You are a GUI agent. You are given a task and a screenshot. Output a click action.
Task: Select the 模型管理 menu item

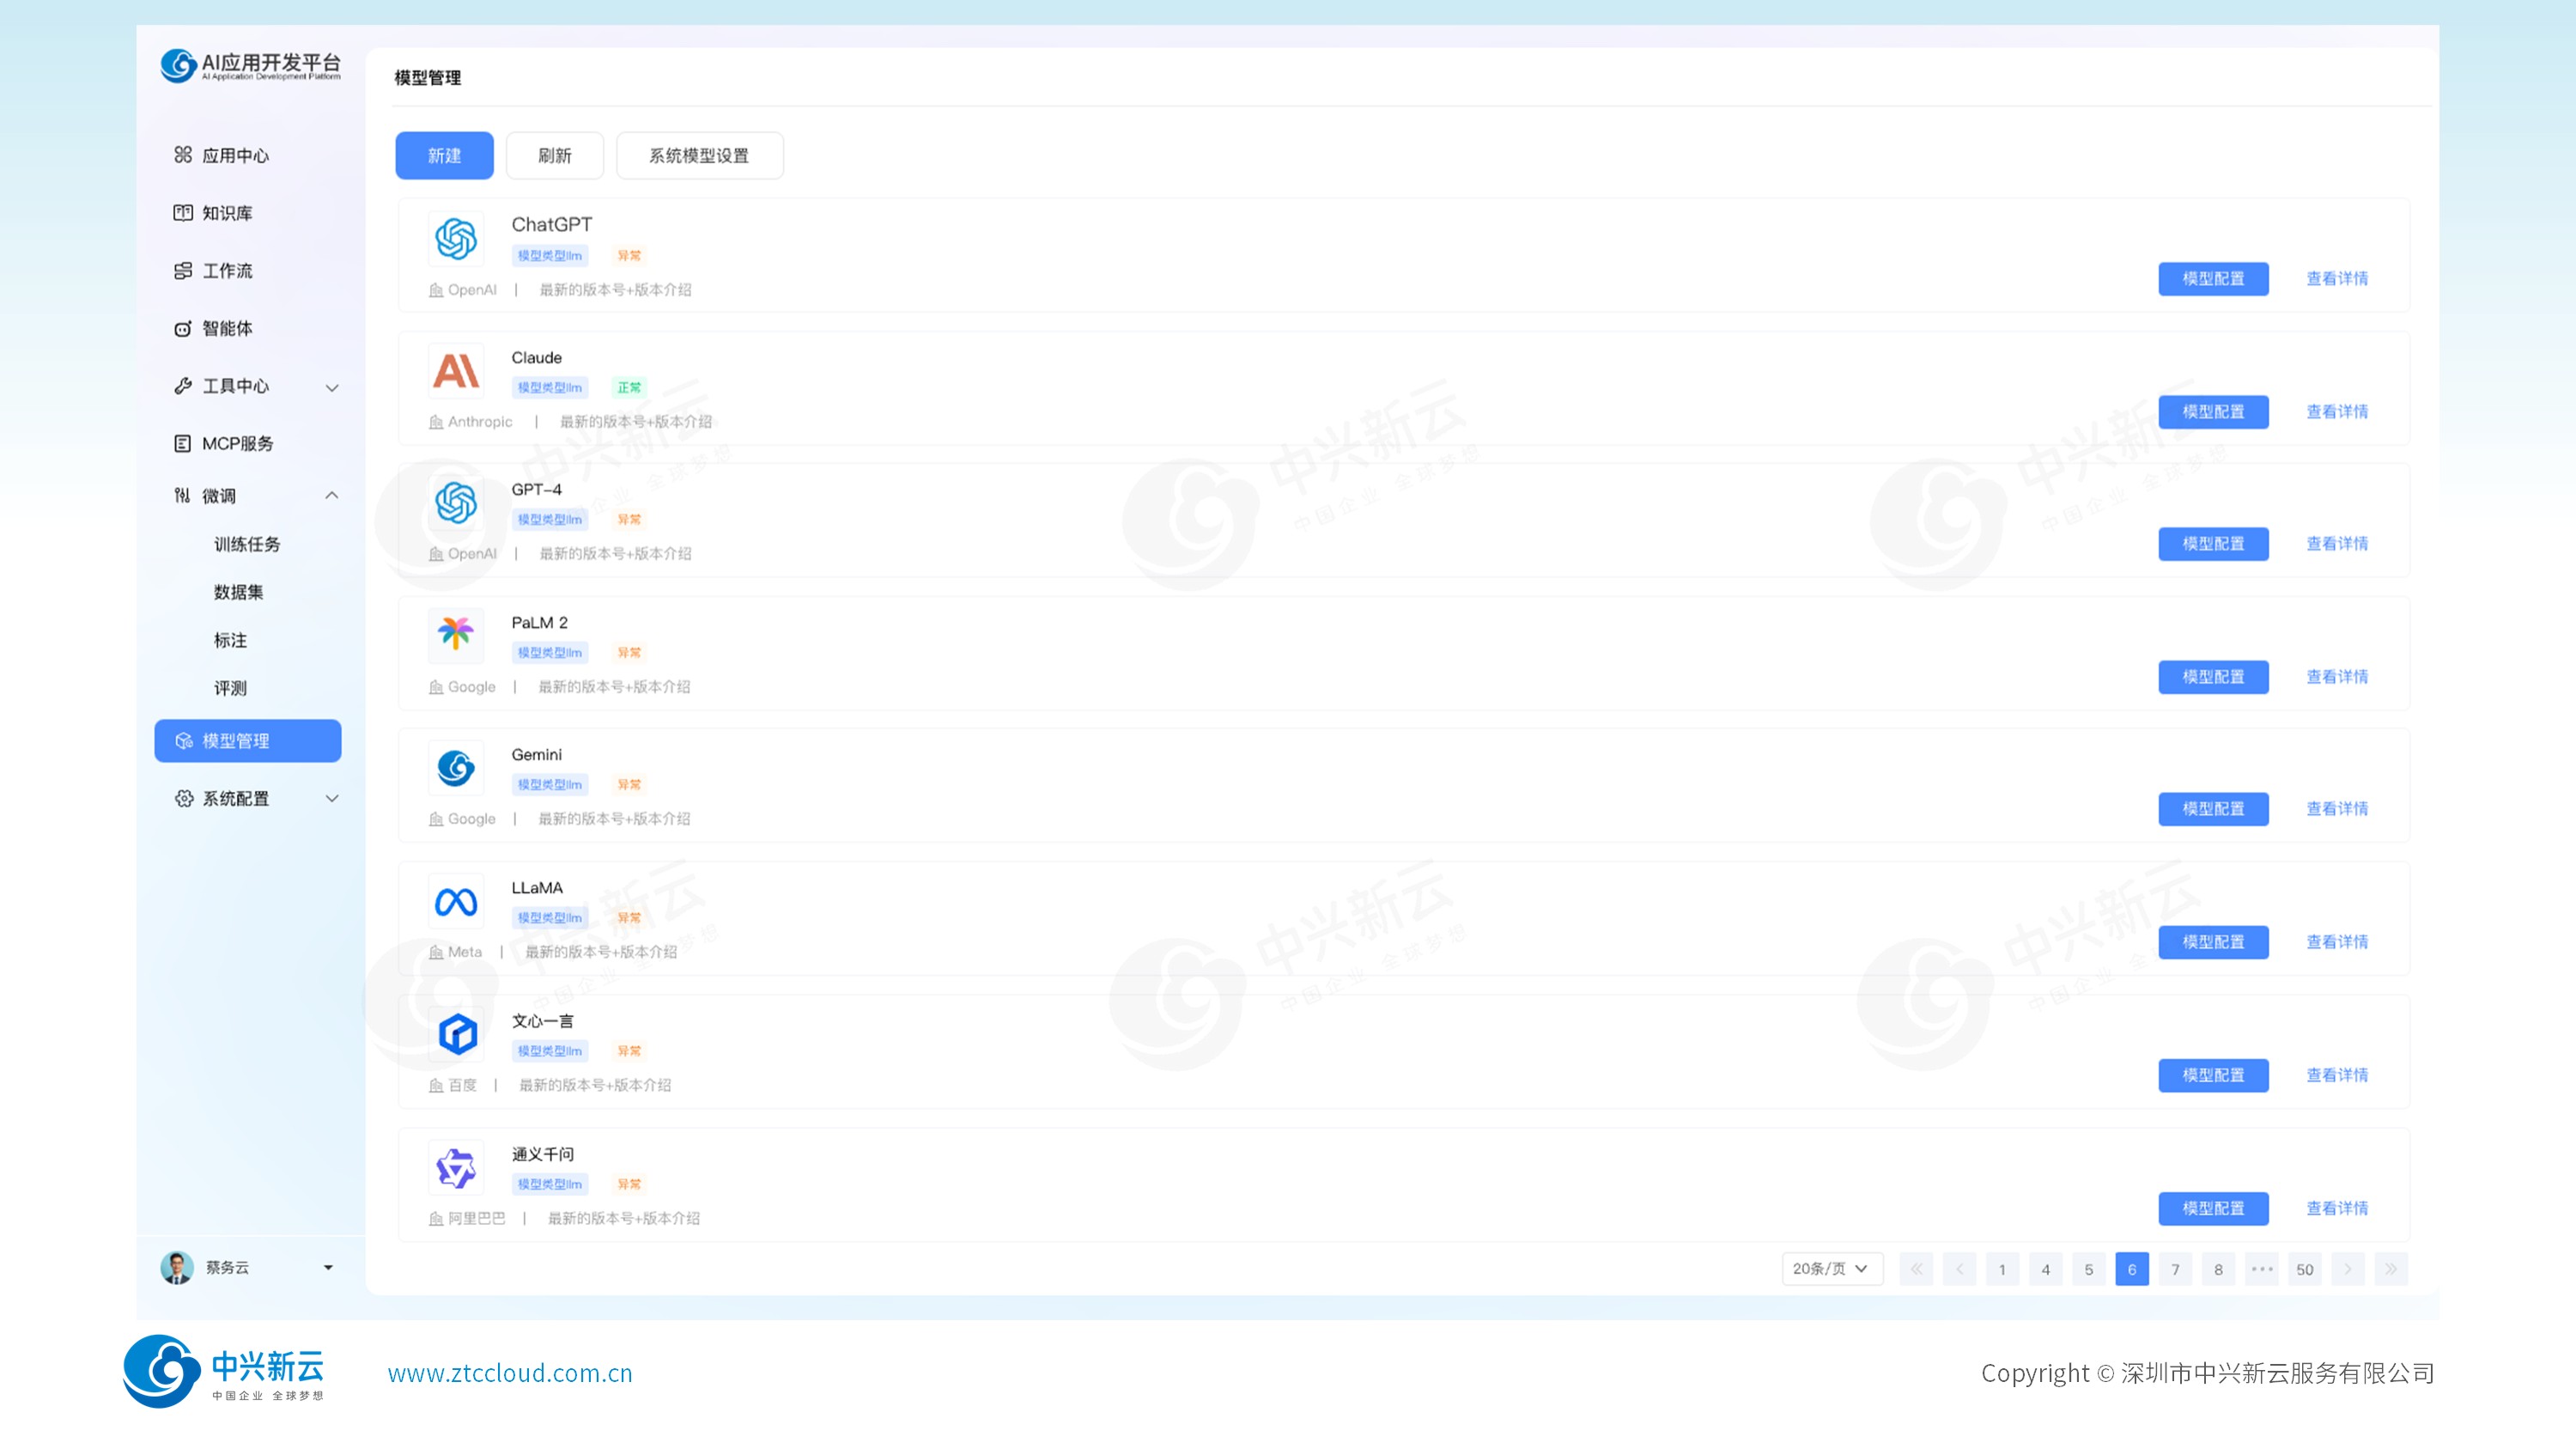click(x=248, y=741)
